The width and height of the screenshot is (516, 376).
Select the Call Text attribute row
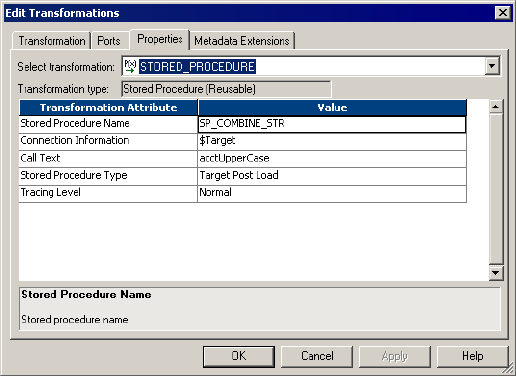point(108,159)
